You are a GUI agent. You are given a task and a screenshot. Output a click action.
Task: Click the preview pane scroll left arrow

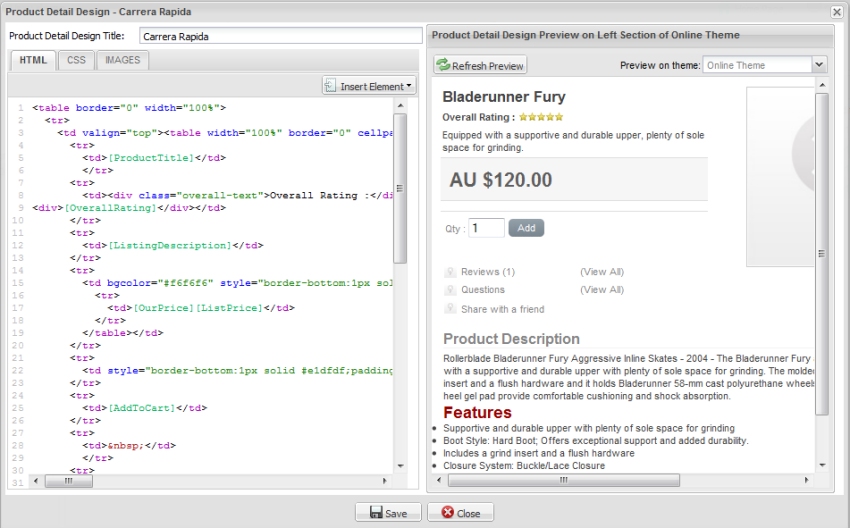439,480
